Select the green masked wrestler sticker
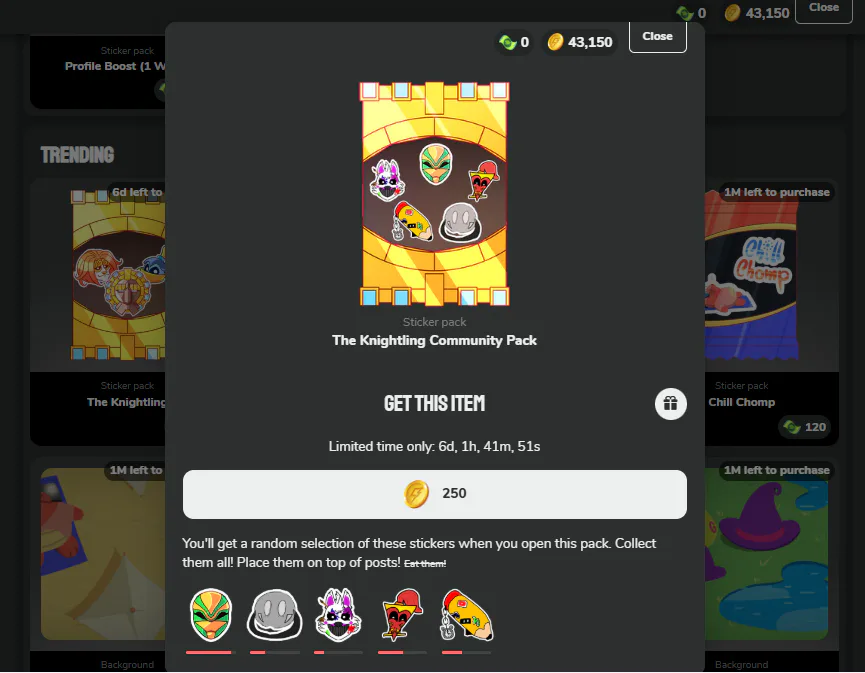 point(211,615)
